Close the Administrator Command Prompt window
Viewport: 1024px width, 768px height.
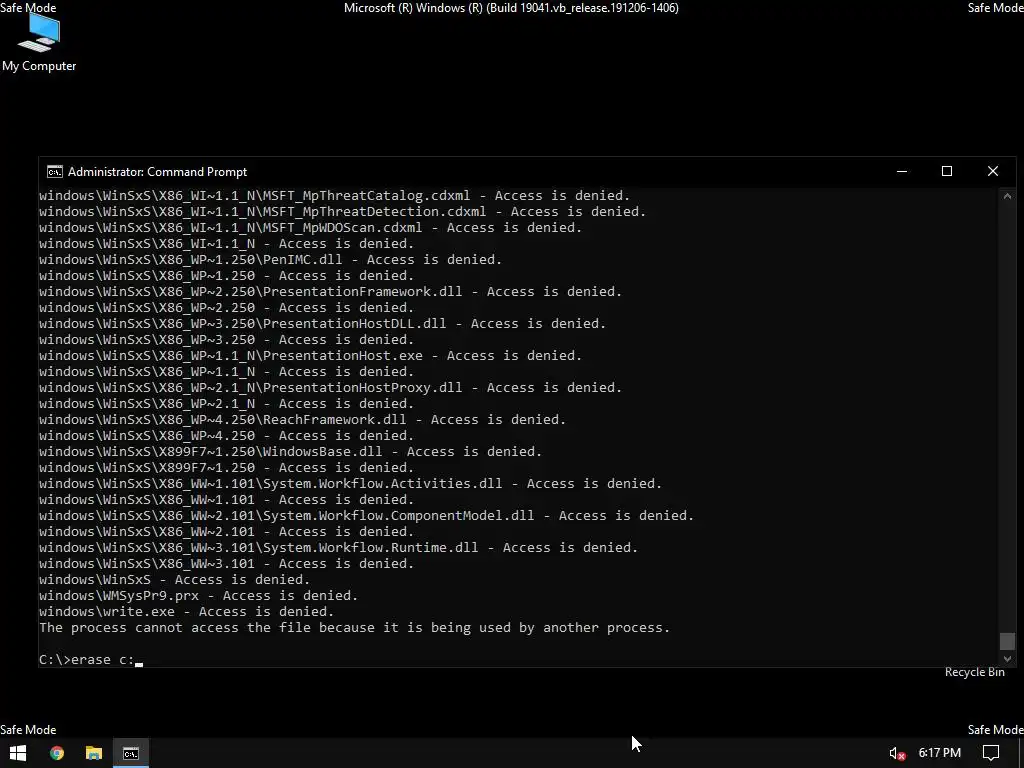click(993, 171)
